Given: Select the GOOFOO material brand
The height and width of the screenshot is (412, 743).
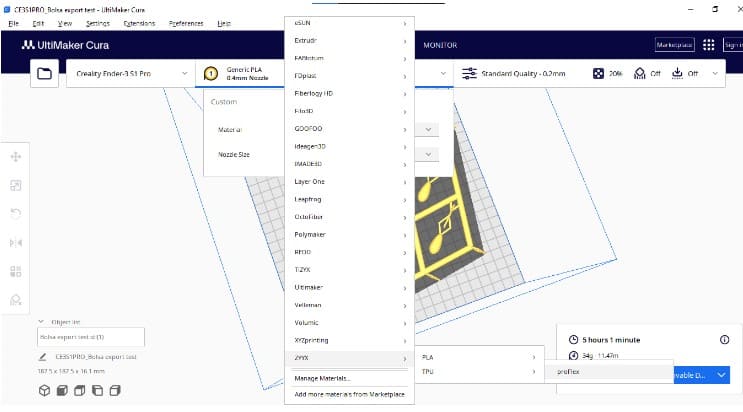Looking at the screenshot, I should coord(349,128).
